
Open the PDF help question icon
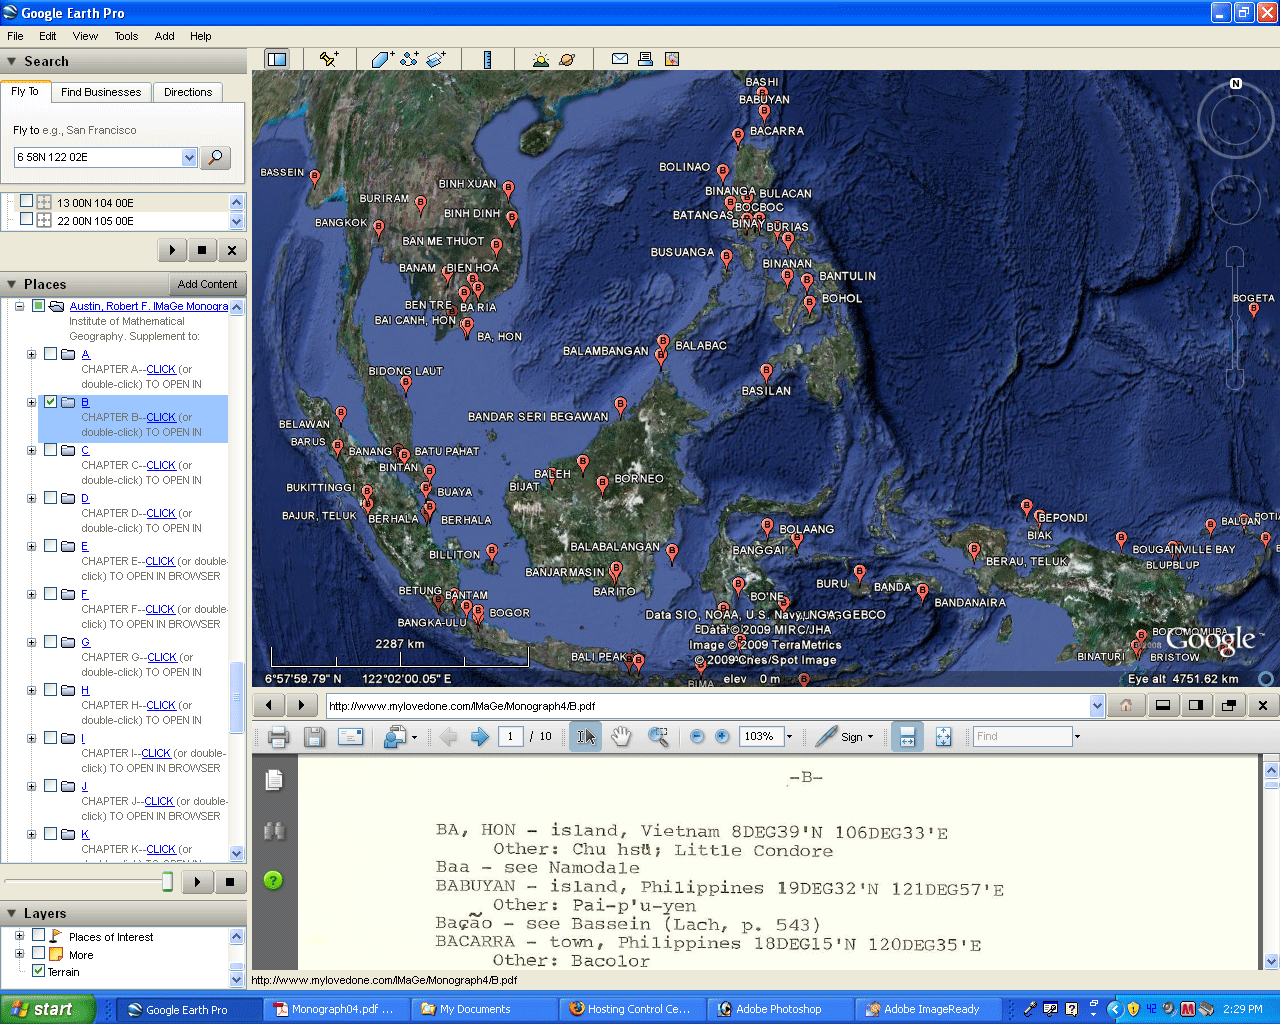click(273, 880)
